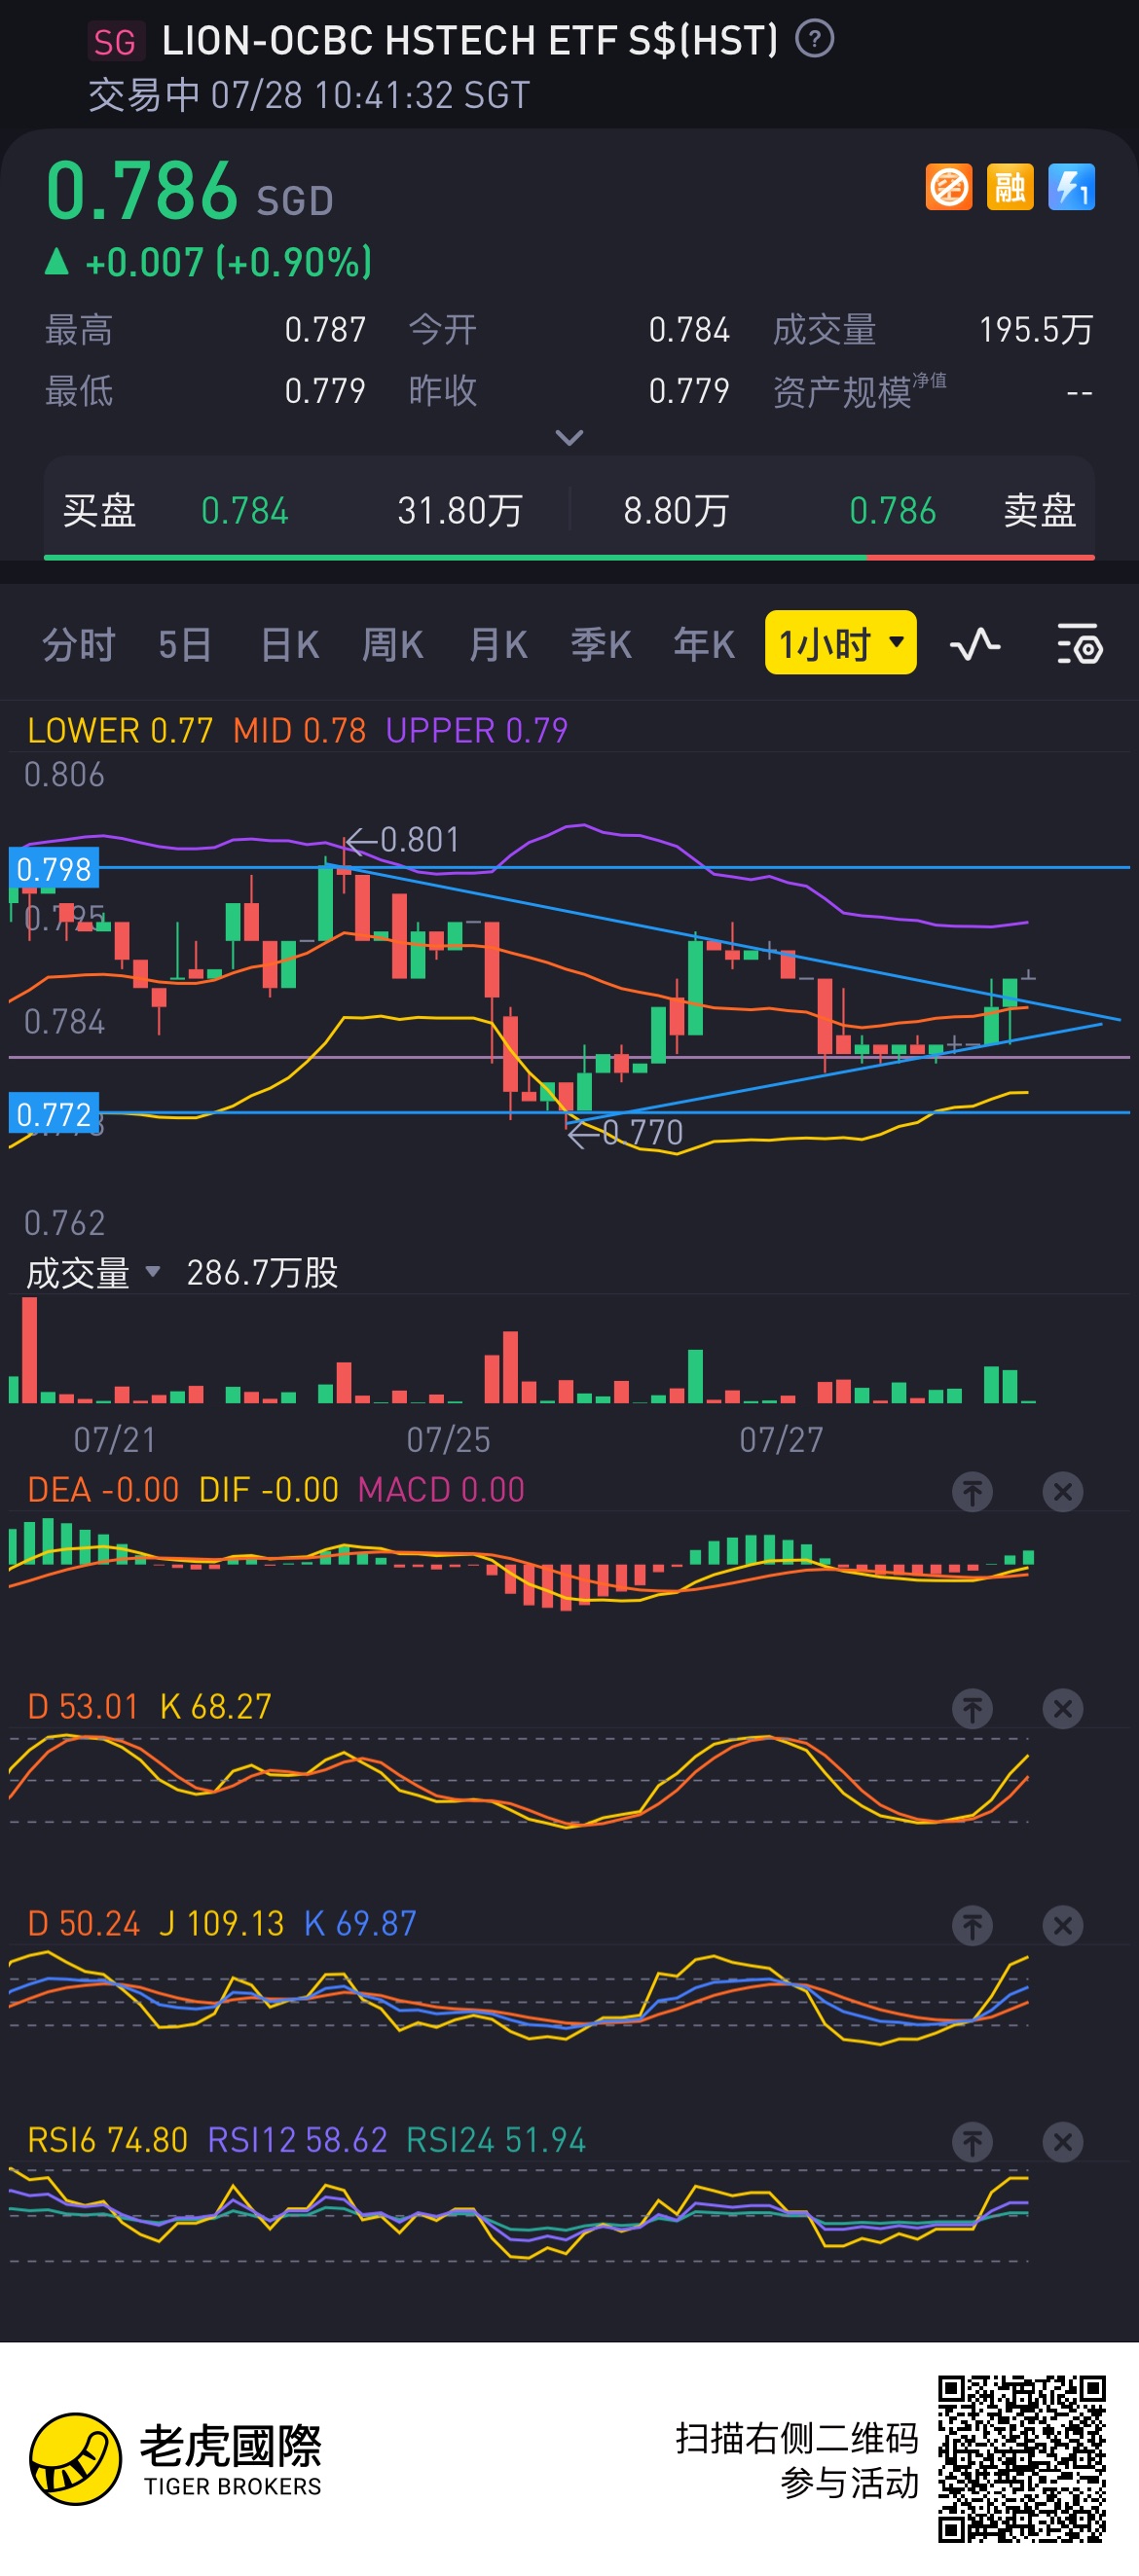The width and height of the screenshot is (1139, 2576).
Task: Tap bid price 0.784
Action: tap(245, 511)
